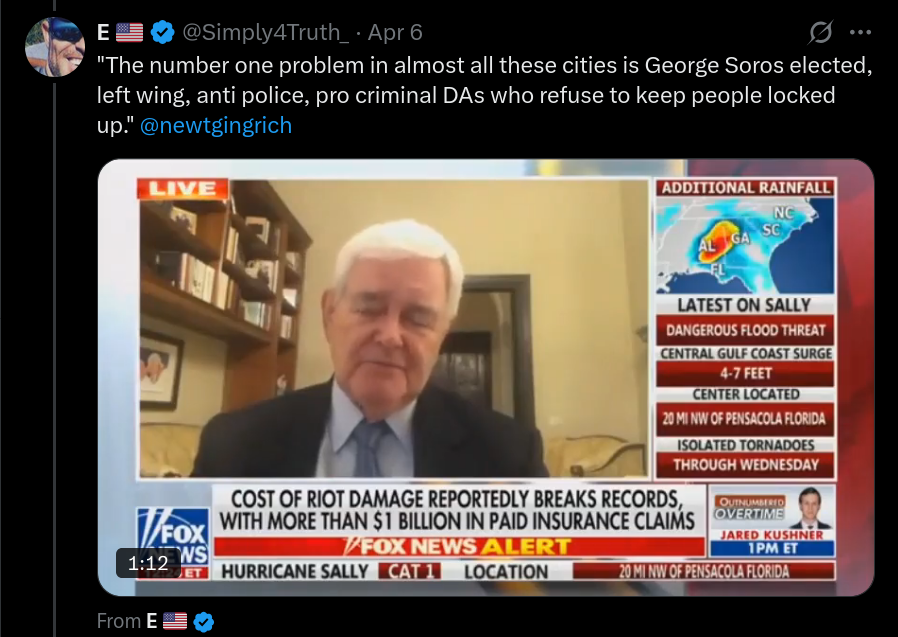This screenshot has height=637, width=898.
Task: Open the Grok explain icon
Action: (820, 32)
